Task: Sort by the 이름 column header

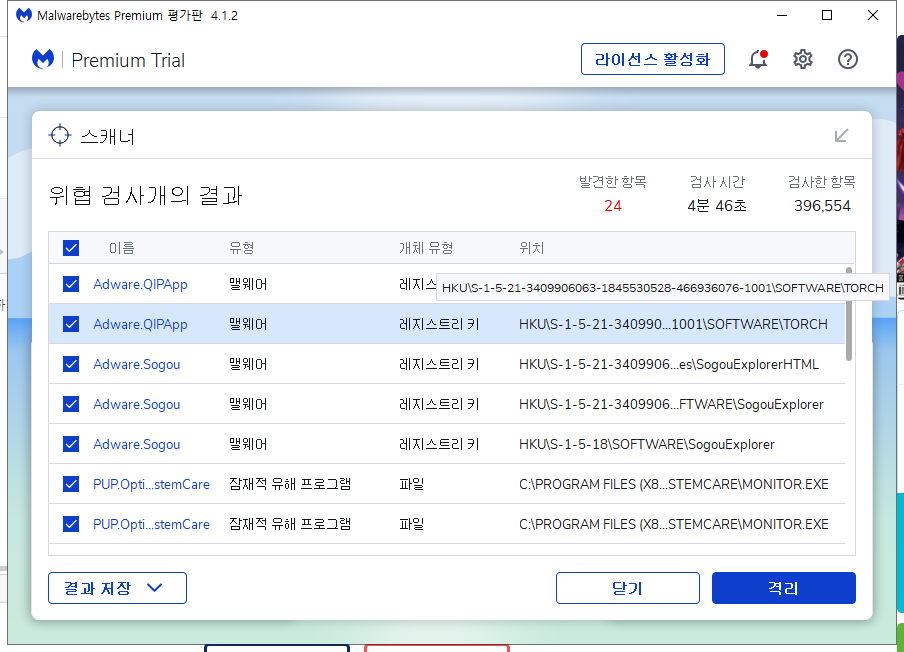Action: pos(122,248)
